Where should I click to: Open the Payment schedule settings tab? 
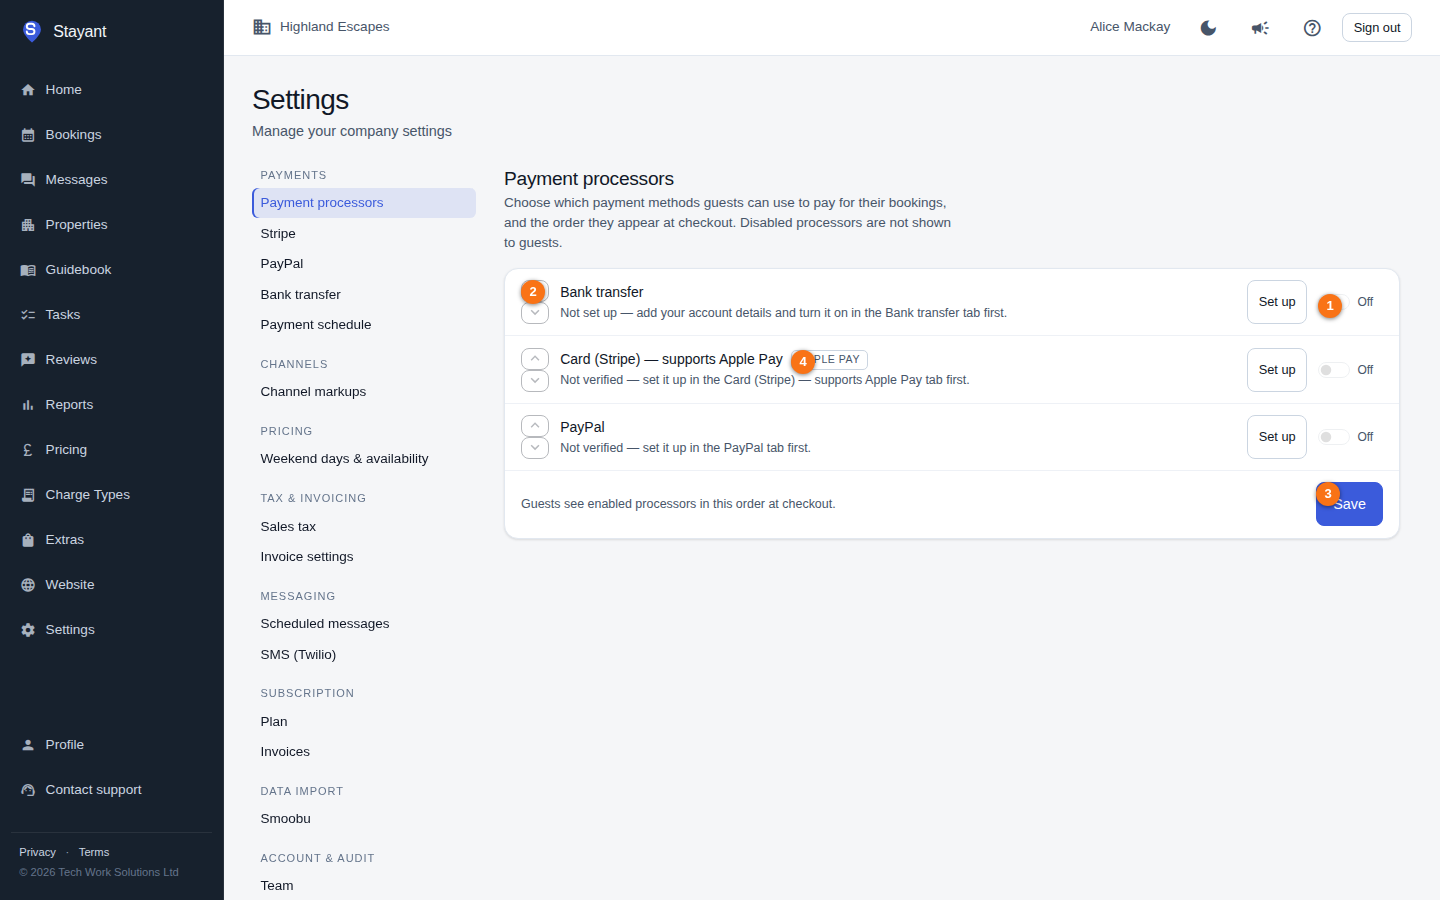(x=364, y=325)
